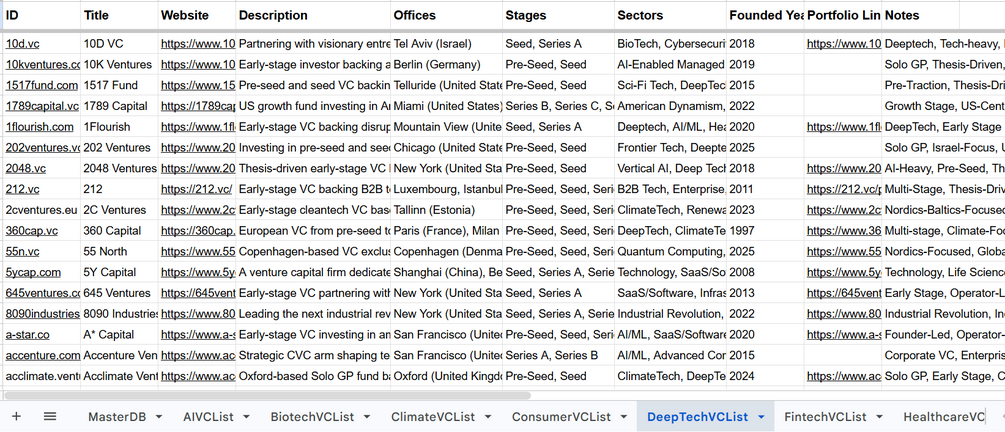Add a new sheet with plus icon

pos(16,417)
